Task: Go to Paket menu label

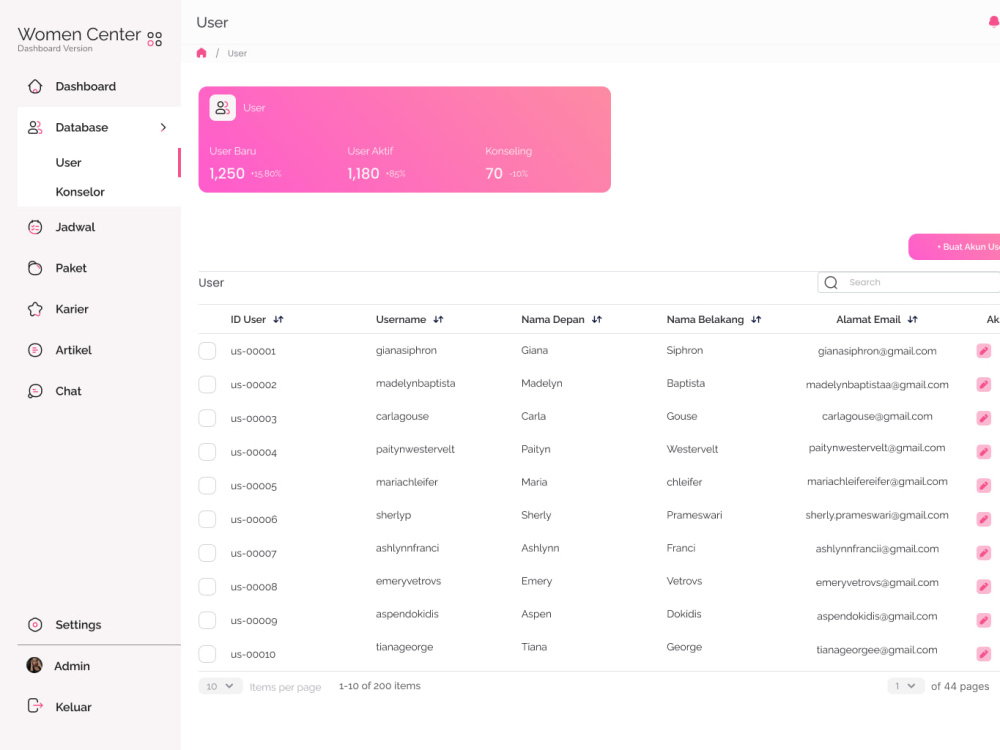Action: click(71, 268)
